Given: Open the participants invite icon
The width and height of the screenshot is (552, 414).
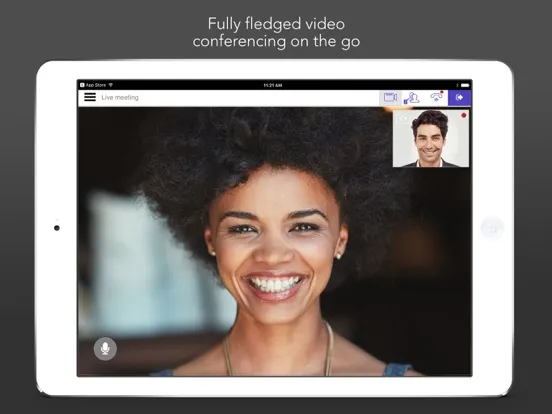Looking at the screenshot, I should click(412, 98).
